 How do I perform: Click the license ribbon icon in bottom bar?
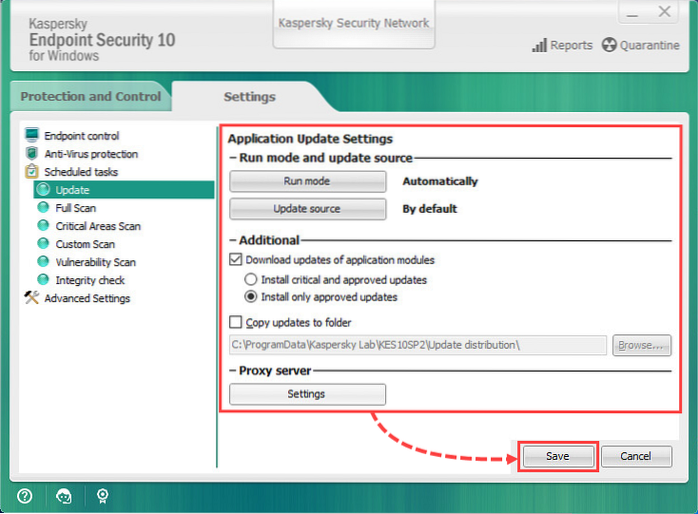pyautogui.click(x=103, y=495)
